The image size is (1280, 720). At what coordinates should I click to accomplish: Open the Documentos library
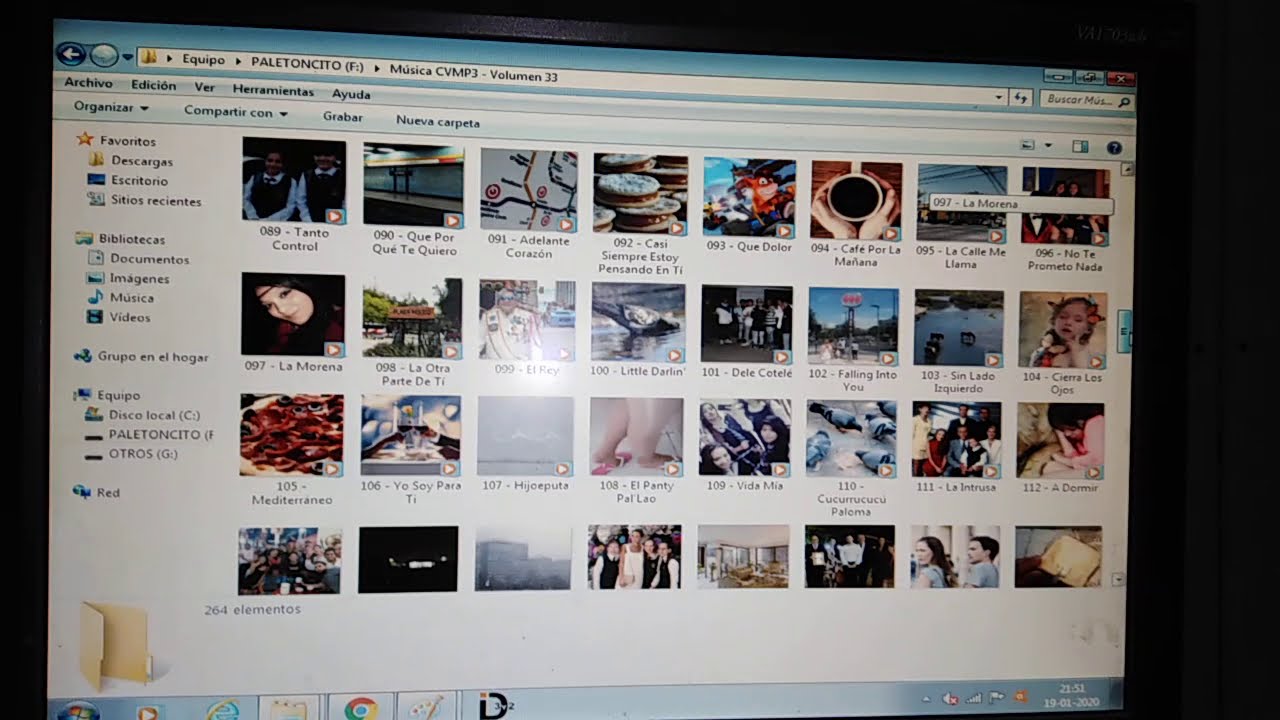[x=150, y=260]
